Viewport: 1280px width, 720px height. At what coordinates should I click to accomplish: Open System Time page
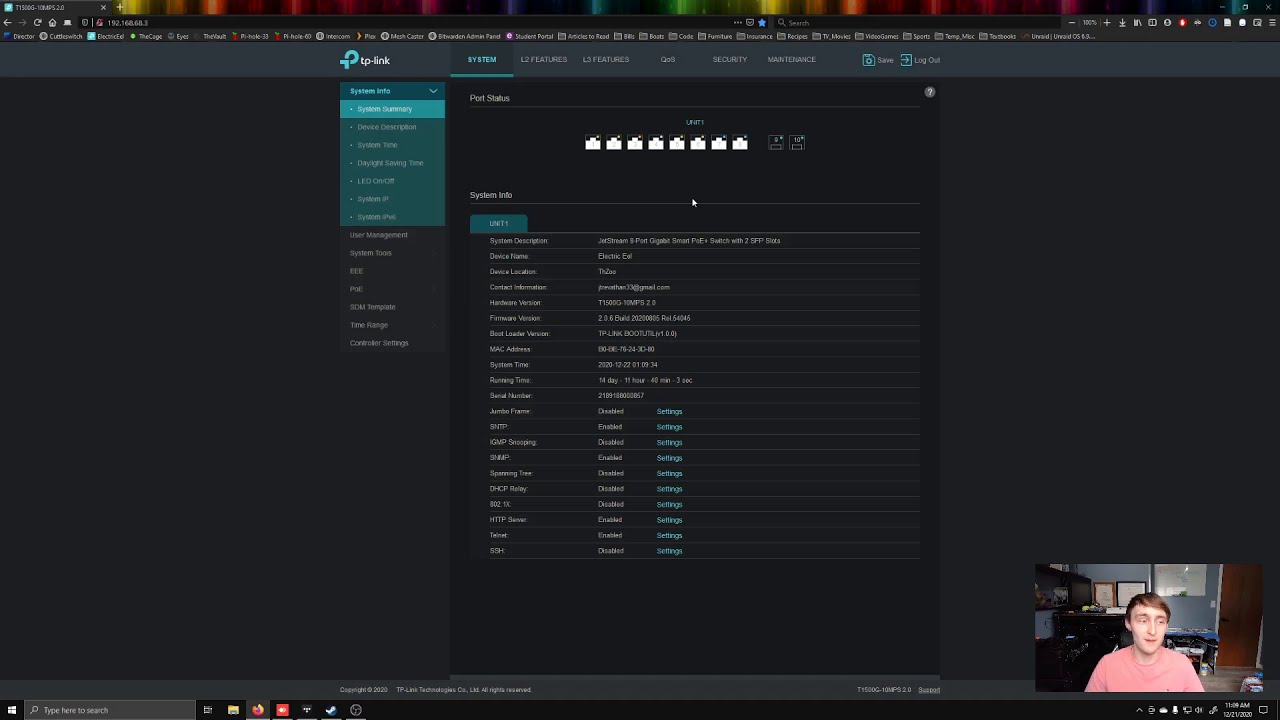point(377,145)
